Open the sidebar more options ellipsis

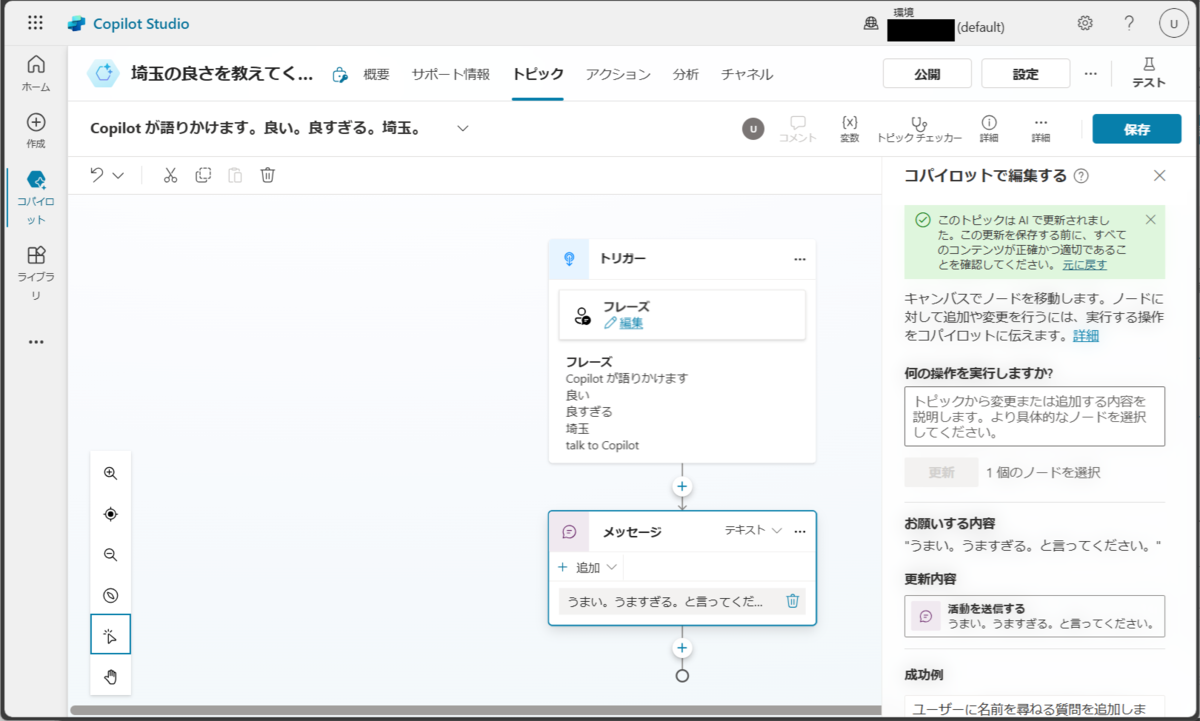pos(36,342)
